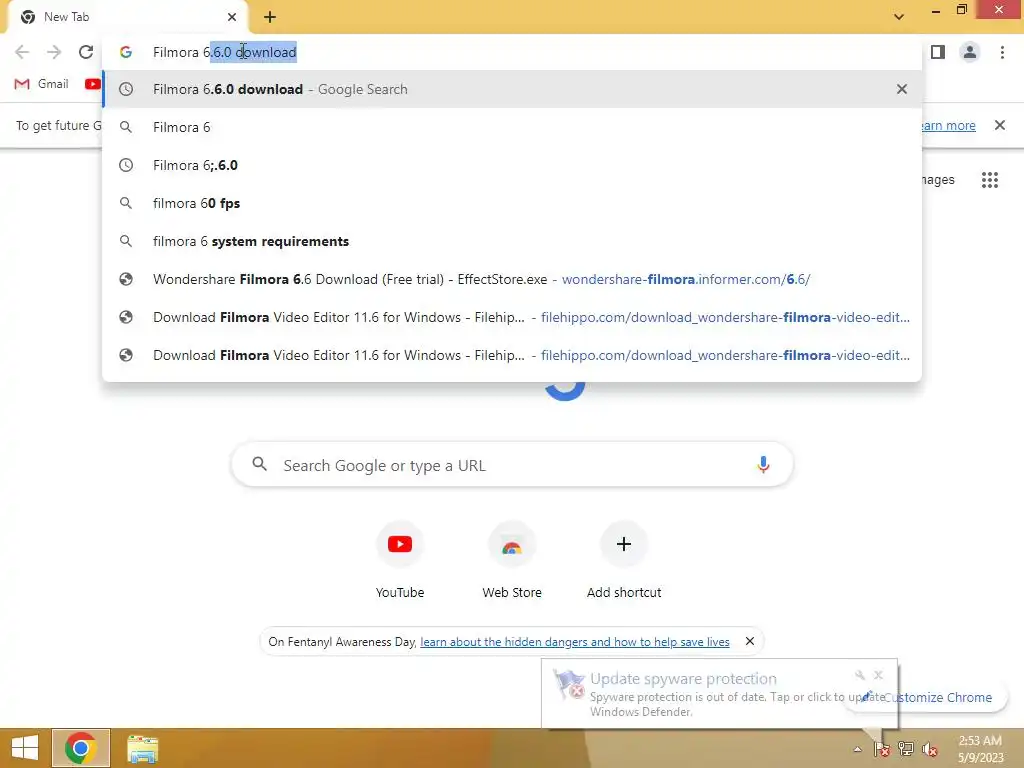Image resolution: width=1024 pixels, height=768 pixels.
Task: Open the Google apps grid
Action: click(x=990, y=180)
